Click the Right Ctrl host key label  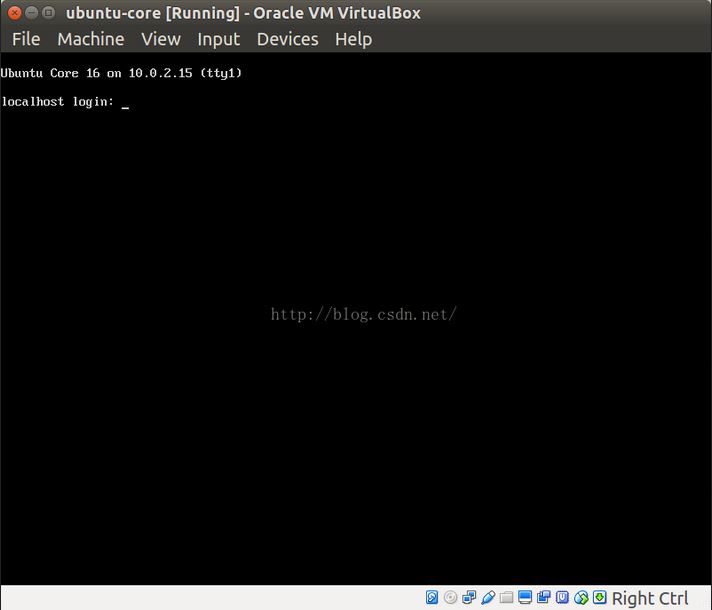coord(650,598)
